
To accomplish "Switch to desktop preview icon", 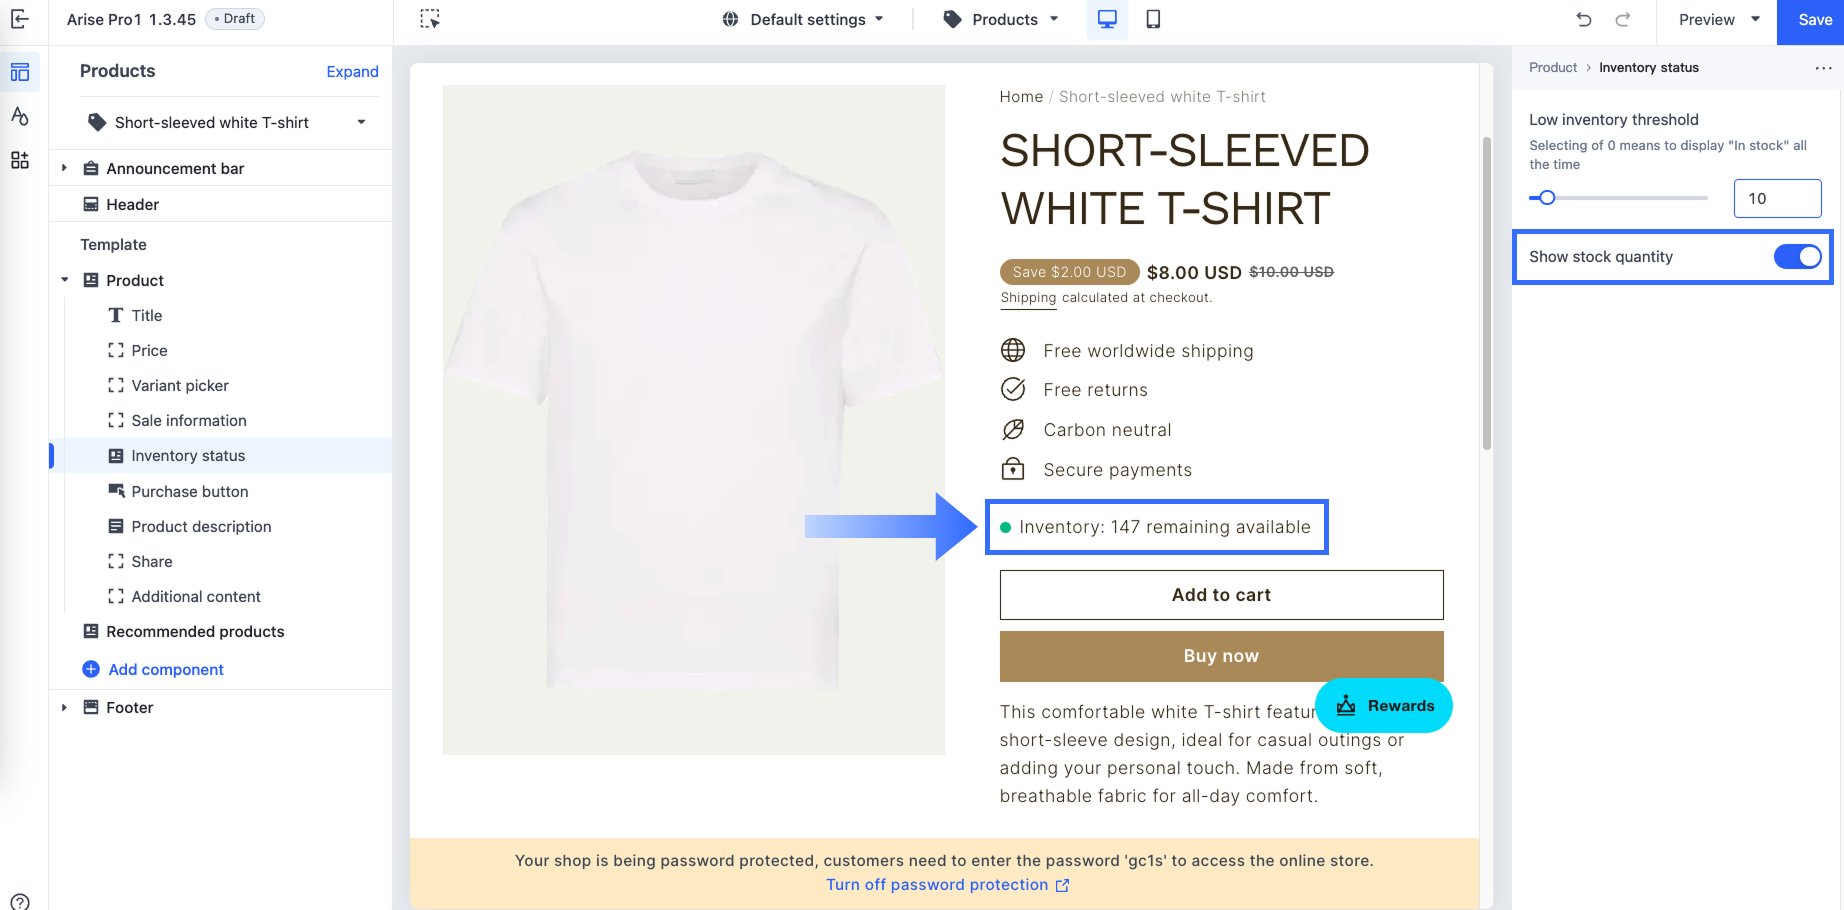I will (1107, 19).
